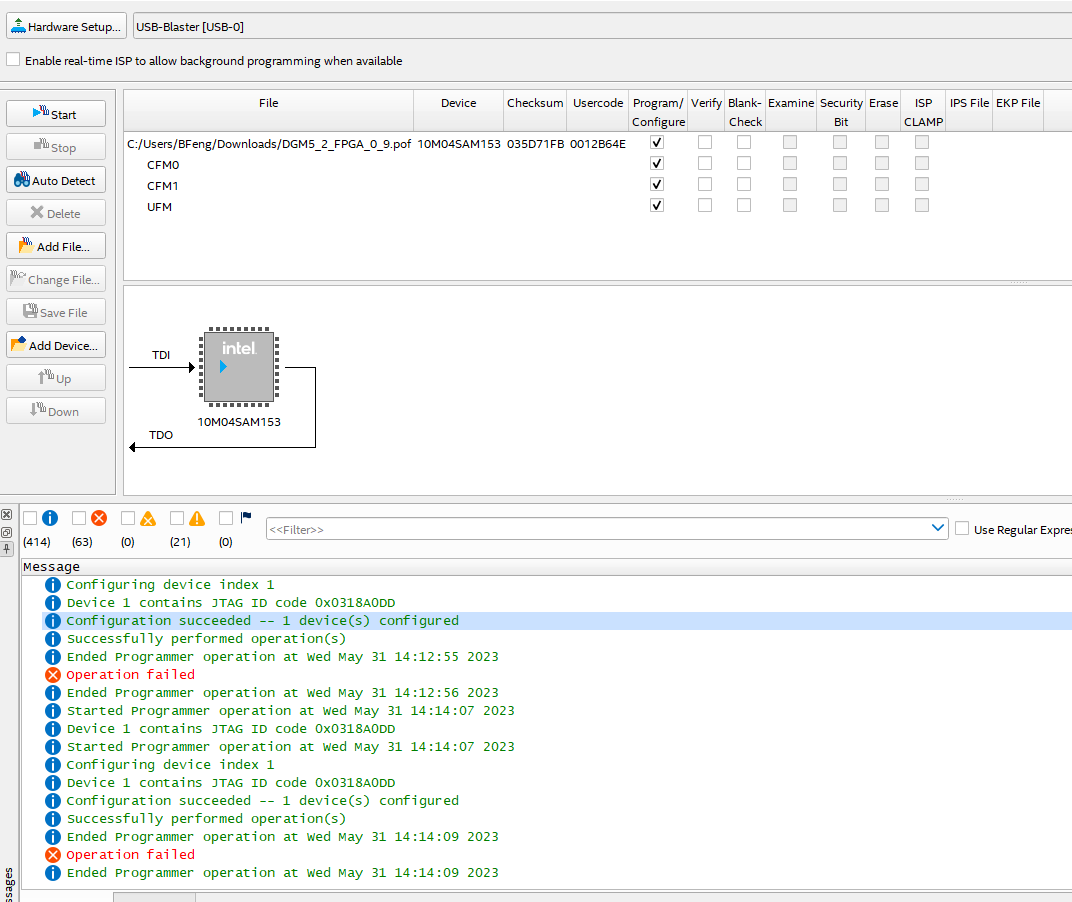
Task: Toggle Program/Configure for the .pof file row
Action: [x=657, y=142]
